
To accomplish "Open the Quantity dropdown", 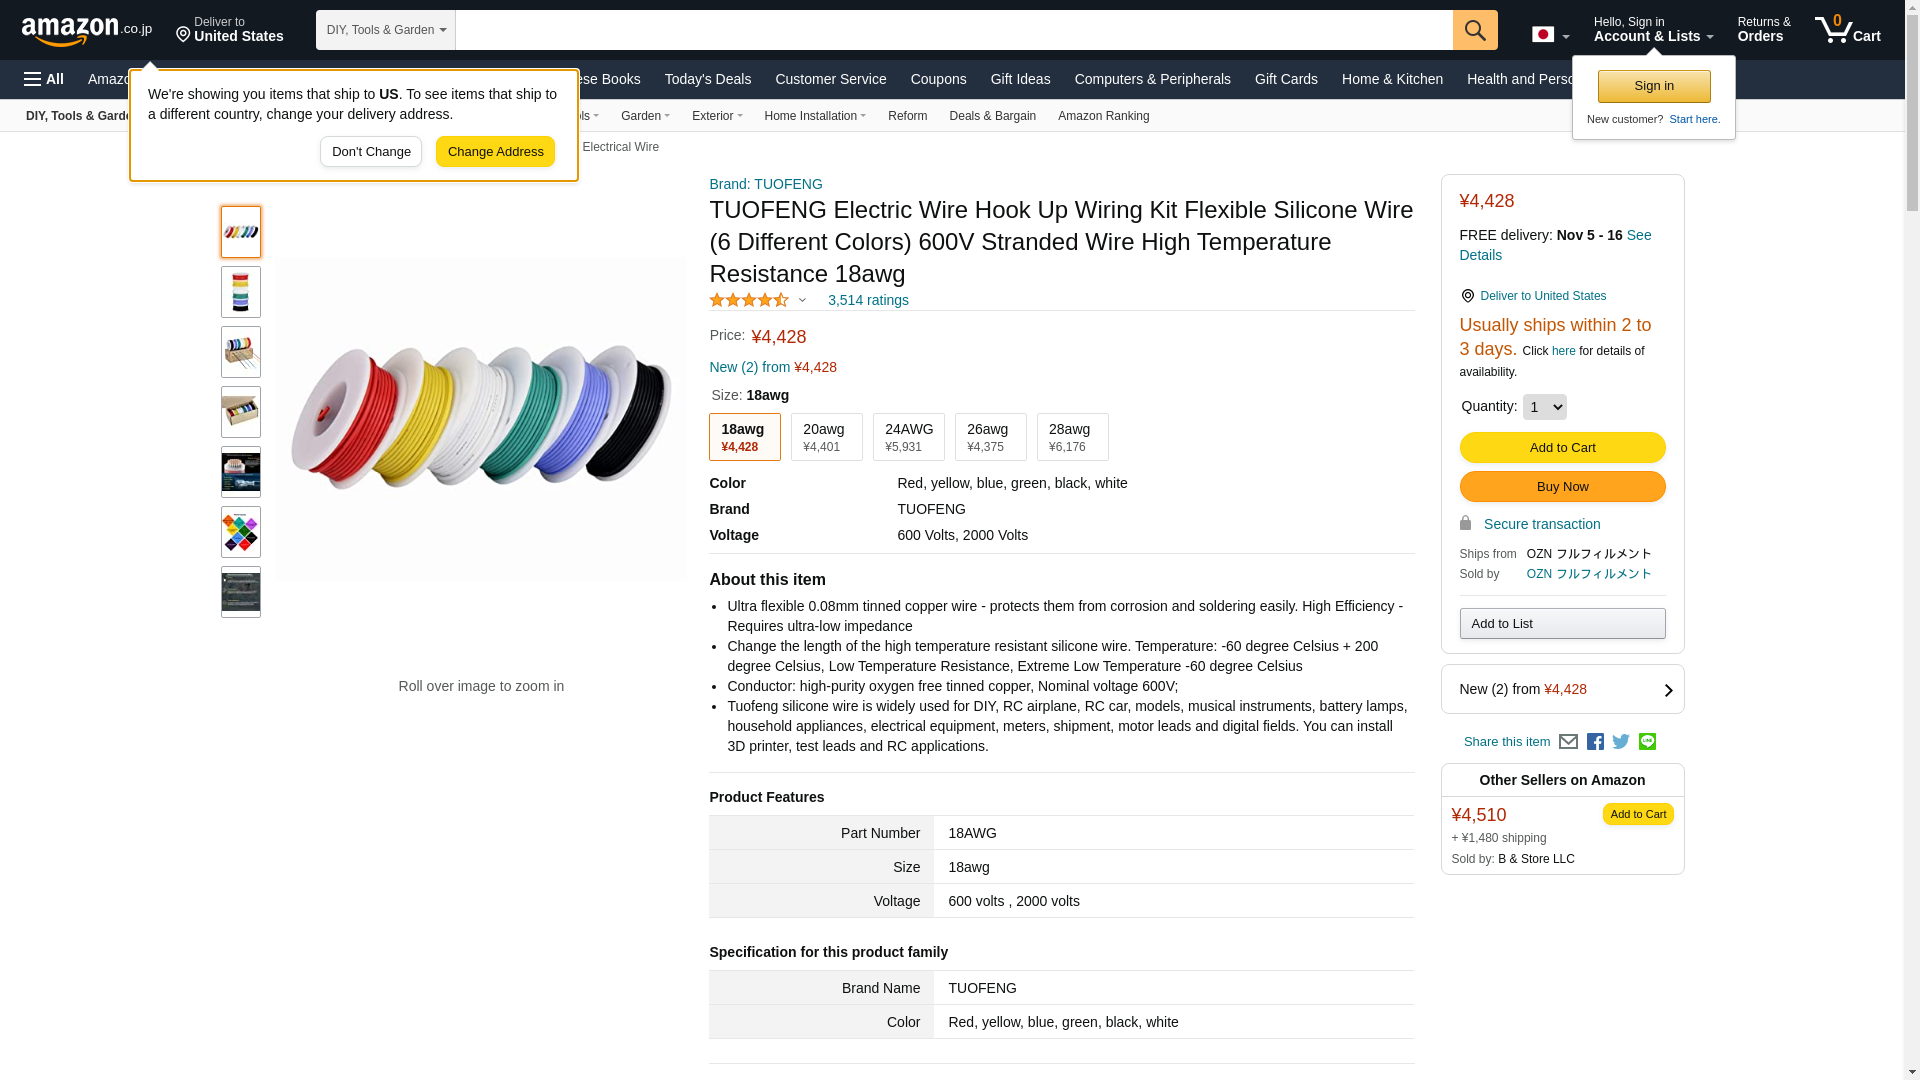I will (1544, 407).
